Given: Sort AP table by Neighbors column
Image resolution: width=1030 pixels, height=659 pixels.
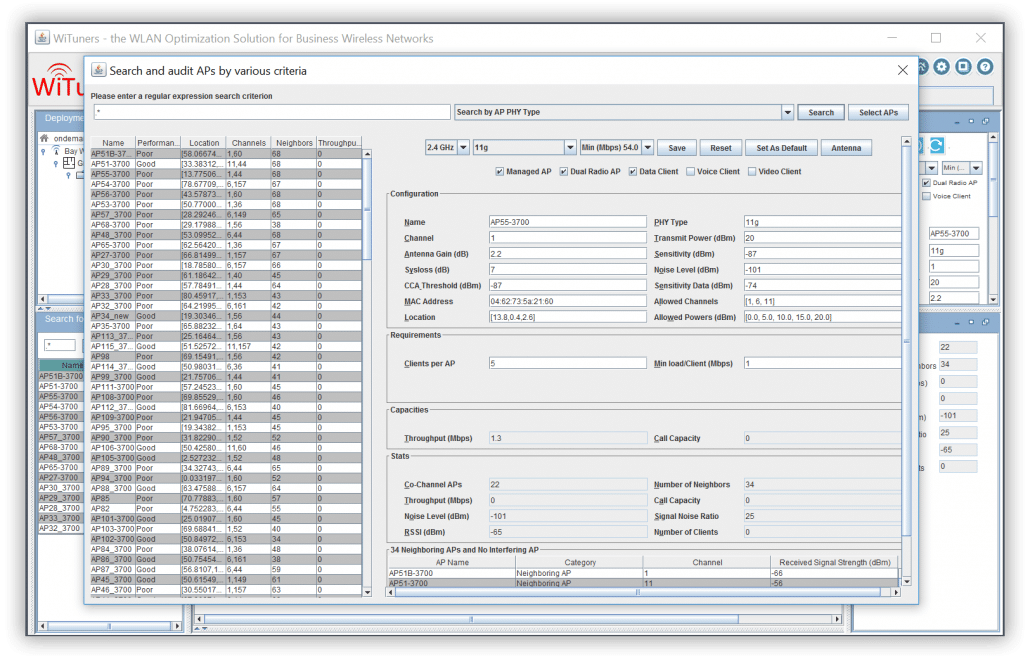Looking at the screenshot, I should click(x=294, y=143).
